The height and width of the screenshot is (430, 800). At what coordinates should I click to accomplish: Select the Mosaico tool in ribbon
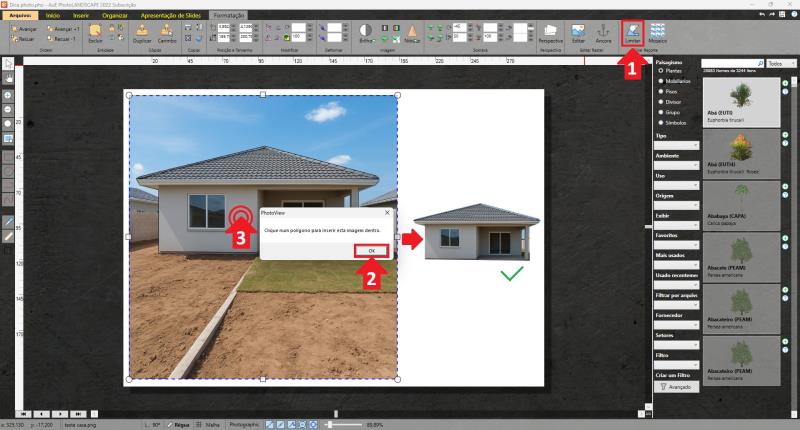(659, 34)
